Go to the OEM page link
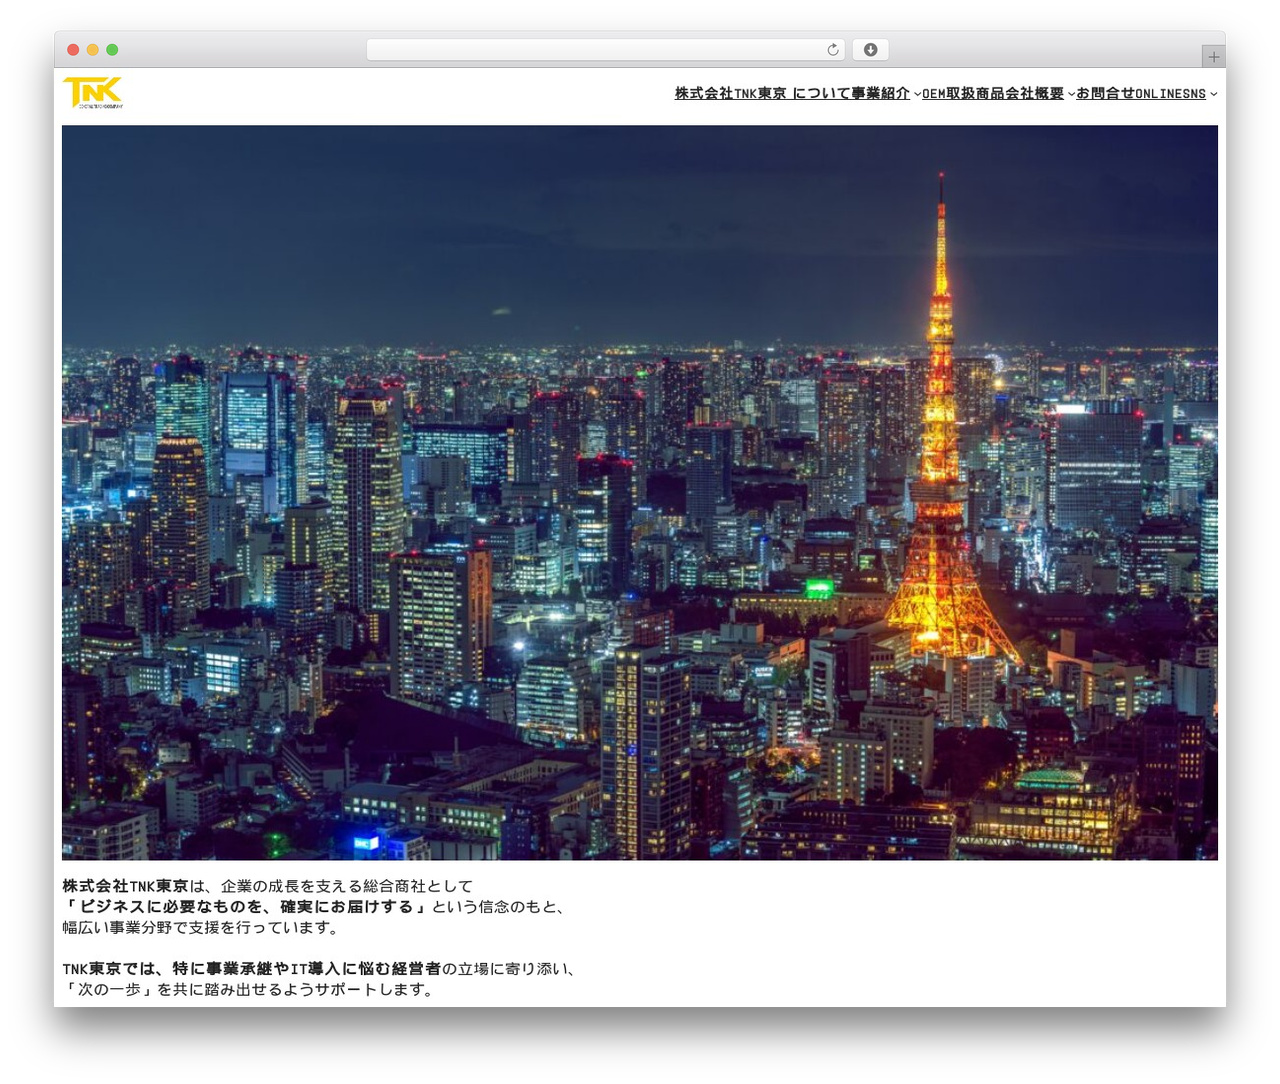The width and height of the screenshot is (1280, 1084). [934, 93]
